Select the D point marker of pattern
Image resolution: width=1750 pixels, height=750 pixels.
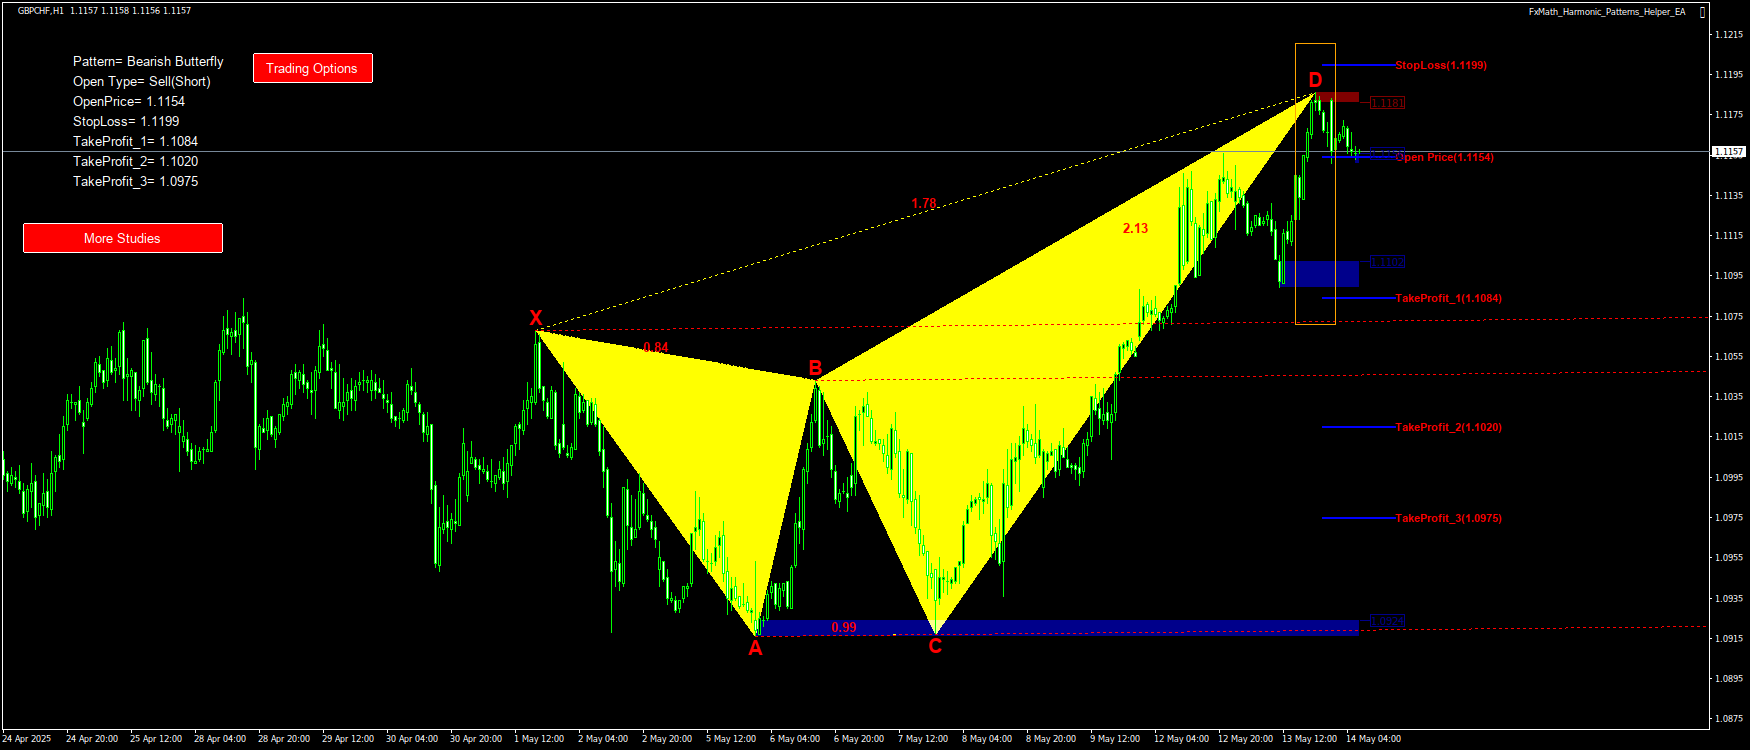[1315, 80]
